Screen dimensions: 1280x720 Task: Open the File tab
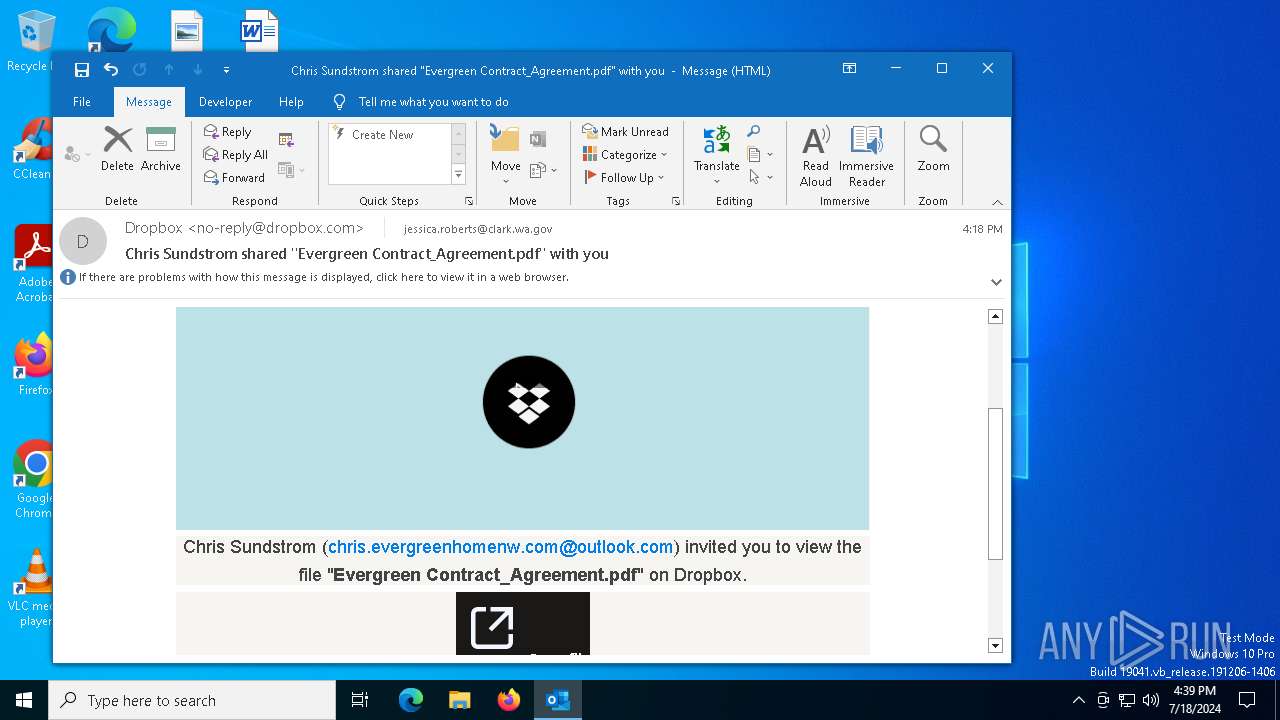(x=82, y=102)
